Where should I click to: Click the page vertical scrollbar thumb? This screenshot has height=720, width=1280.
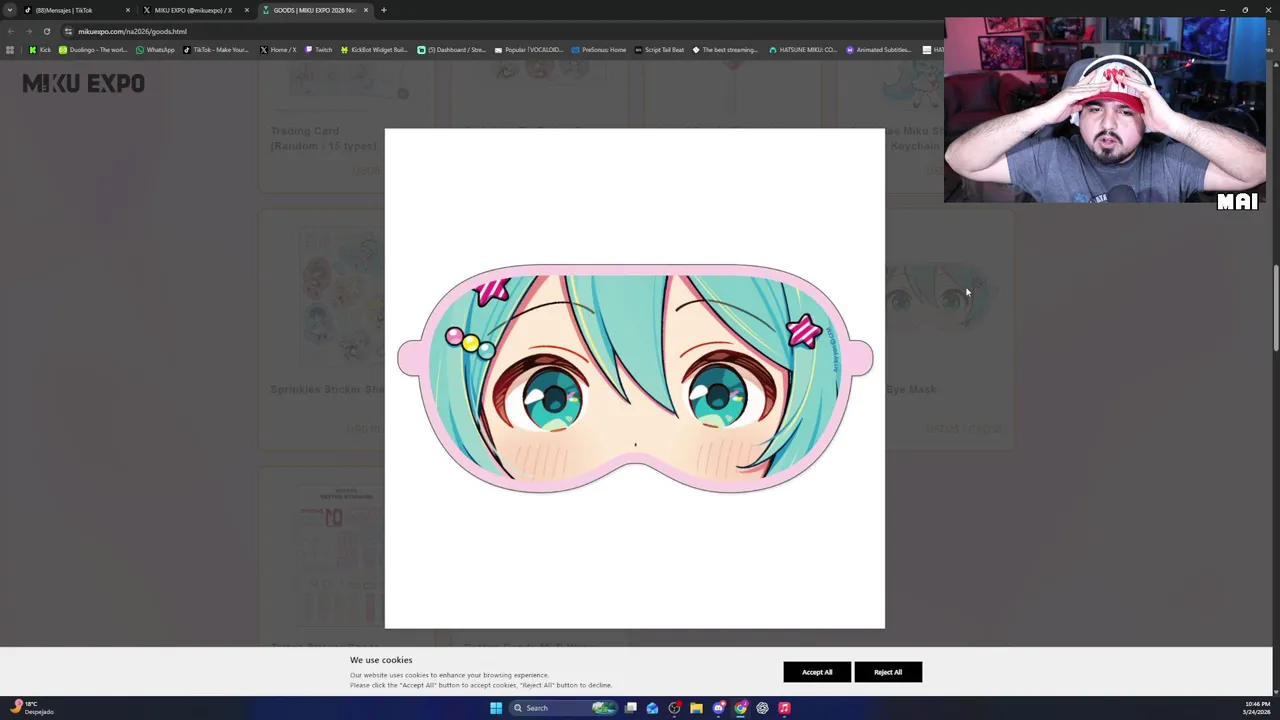coord(1275,308)
